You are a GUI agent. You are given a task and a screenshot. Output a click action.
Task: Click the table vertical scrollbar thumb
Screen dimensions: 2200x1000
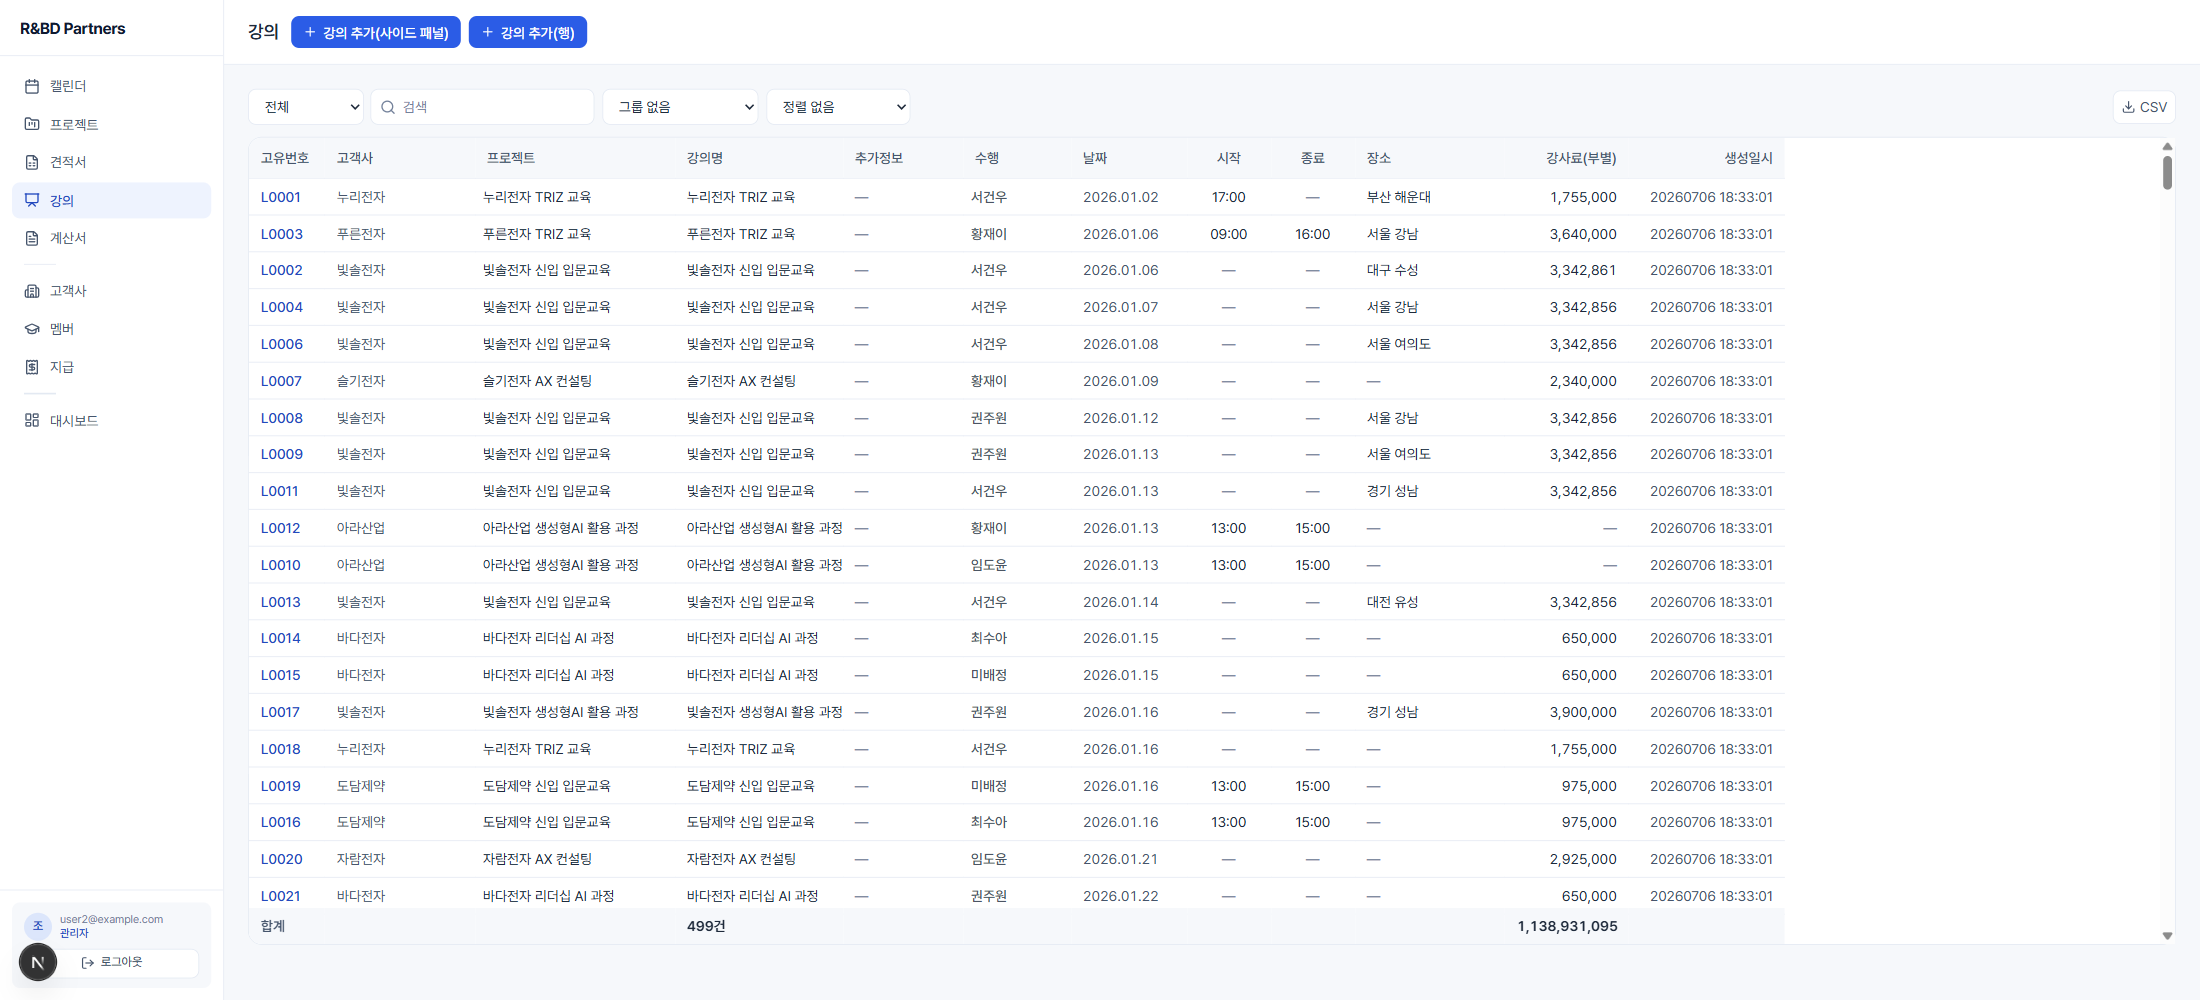2167,172
